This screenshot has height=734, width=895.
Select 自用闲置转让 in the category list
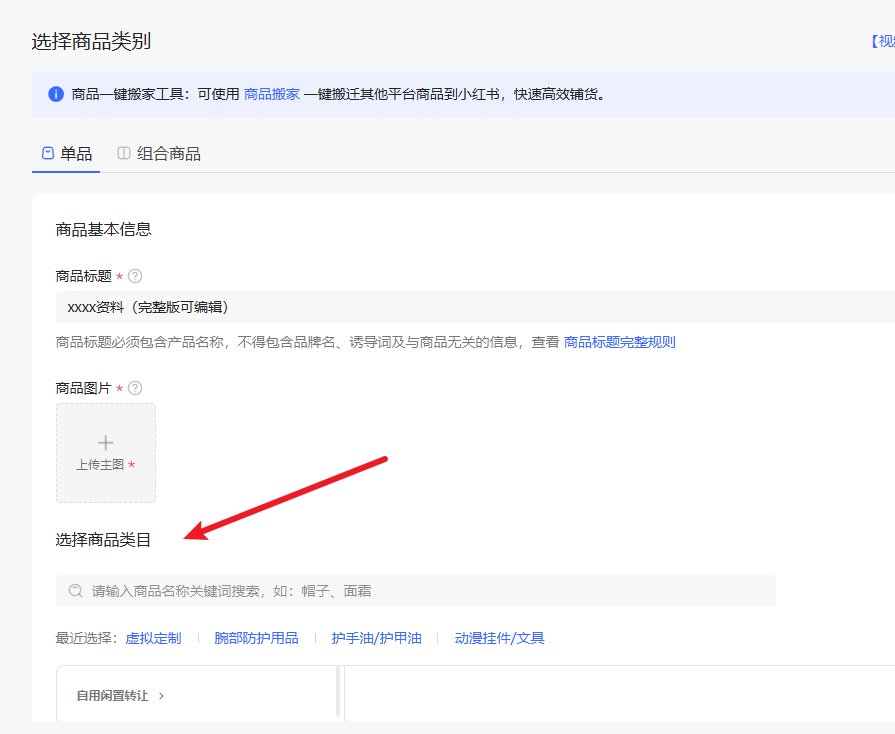coord(112,695)
